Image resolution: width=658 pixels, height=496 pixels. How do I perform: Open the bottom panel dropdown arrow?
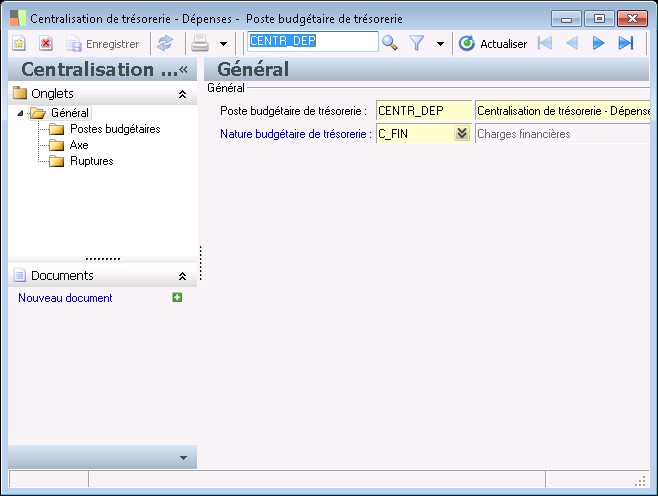coord(183,458)
